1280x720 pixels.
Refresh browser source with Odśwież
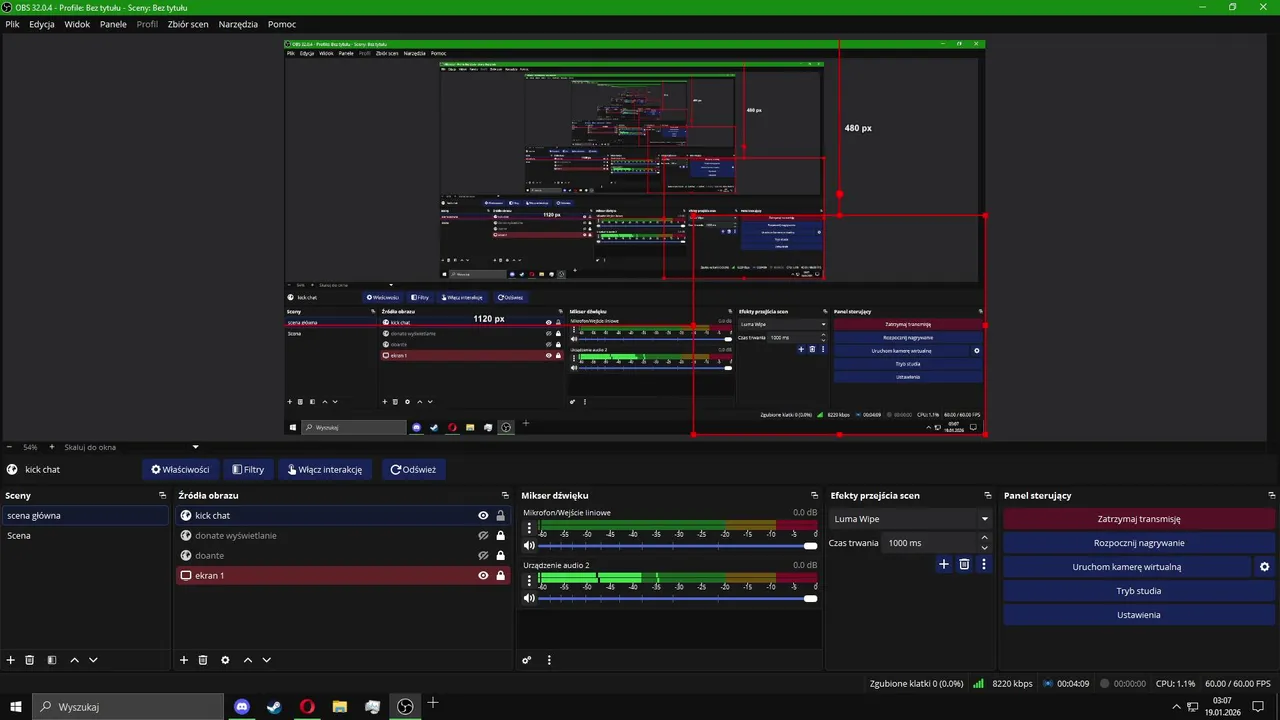click(x=413, y=469)
